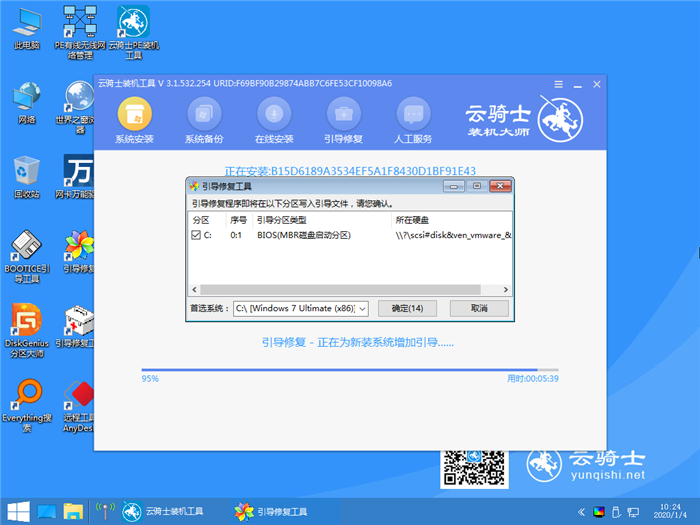Click the taskbar clock 10:24
Viewport: 700px width, 525px height.
(x=670, y=511)
